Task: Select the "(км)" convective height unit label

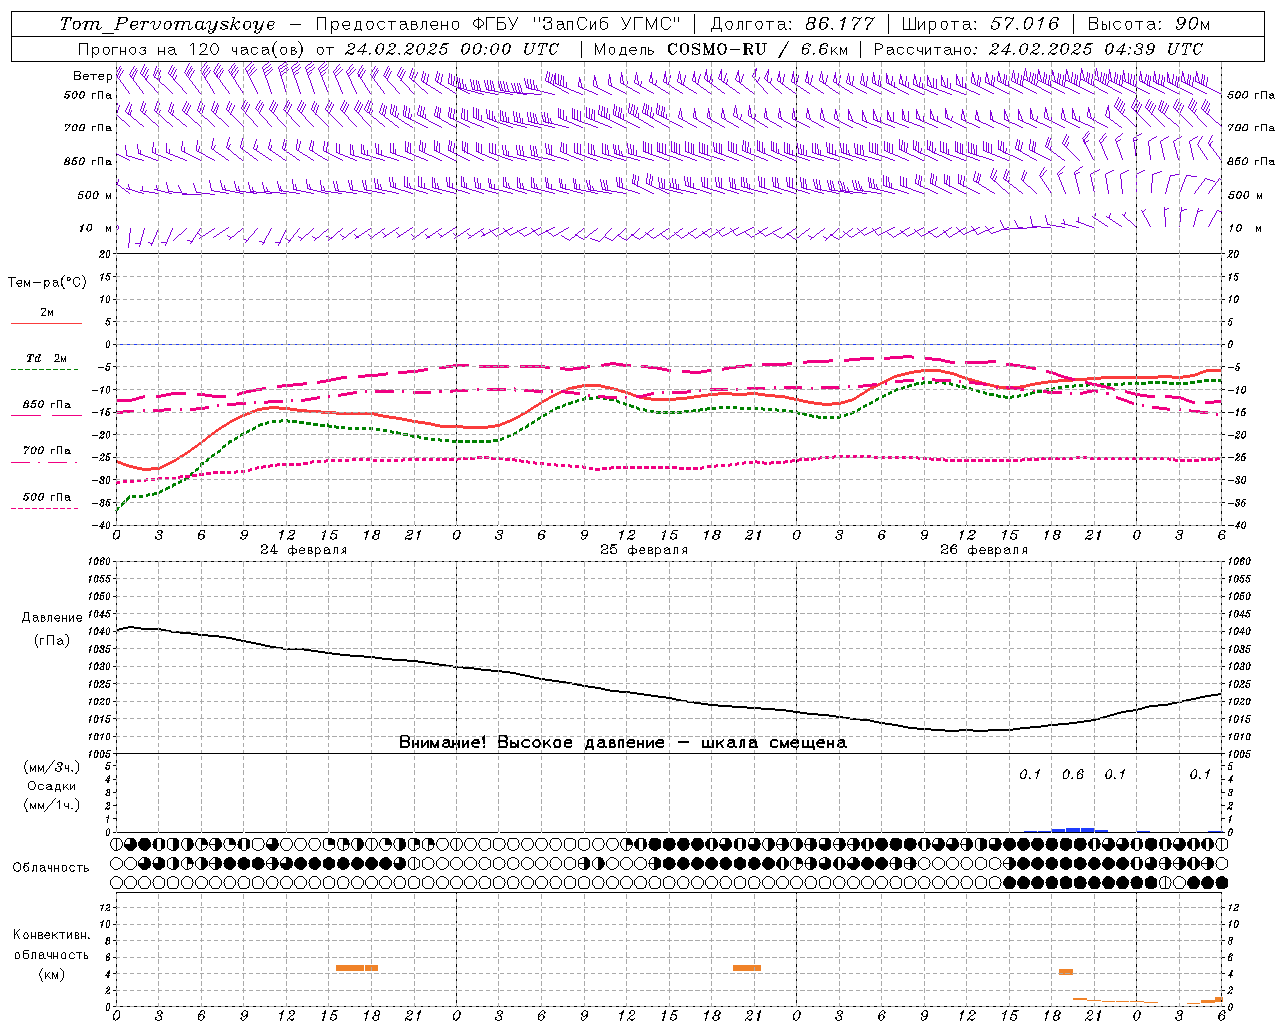Action: click(51, 974)
